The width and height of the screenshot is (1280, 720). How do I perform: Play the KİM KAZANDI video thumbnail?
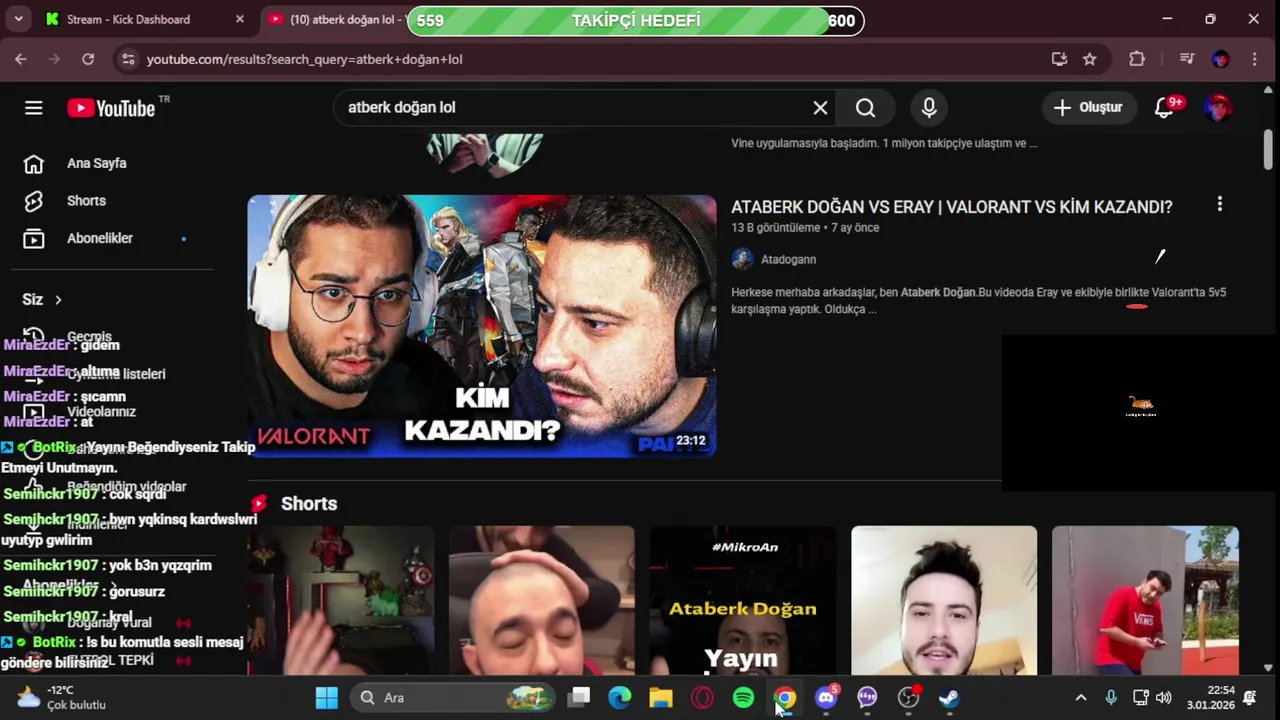(482, 326)
